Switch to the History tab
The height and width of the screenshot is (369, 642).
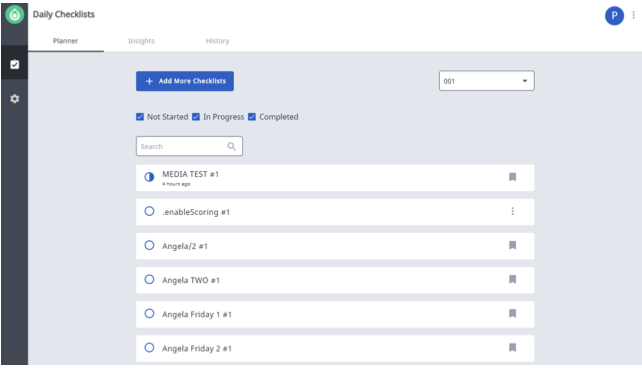click(217, 41)
